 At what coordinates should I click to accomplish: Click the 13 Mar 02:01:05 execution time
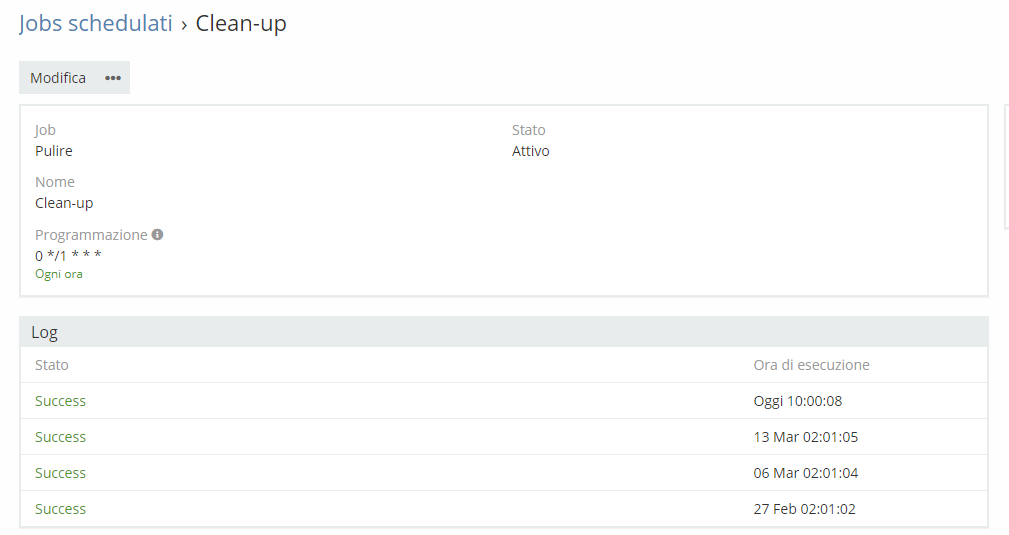pyautogui.click(x=804, y=437)
